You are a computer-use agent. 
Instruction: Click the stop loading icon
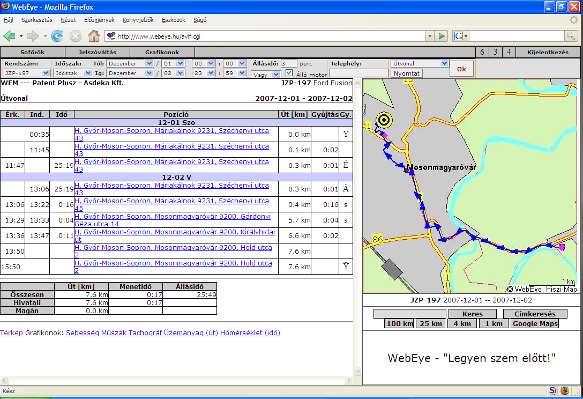click(x=75, y=36)
